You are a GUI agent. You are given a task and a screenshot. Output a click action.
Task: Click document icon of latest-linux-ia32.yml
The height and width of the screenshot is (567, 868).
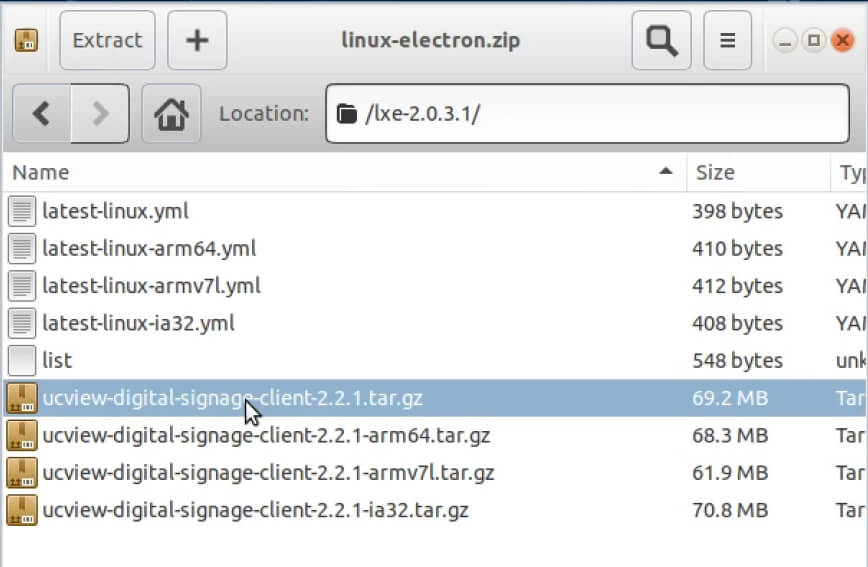(x=22, y=323)
